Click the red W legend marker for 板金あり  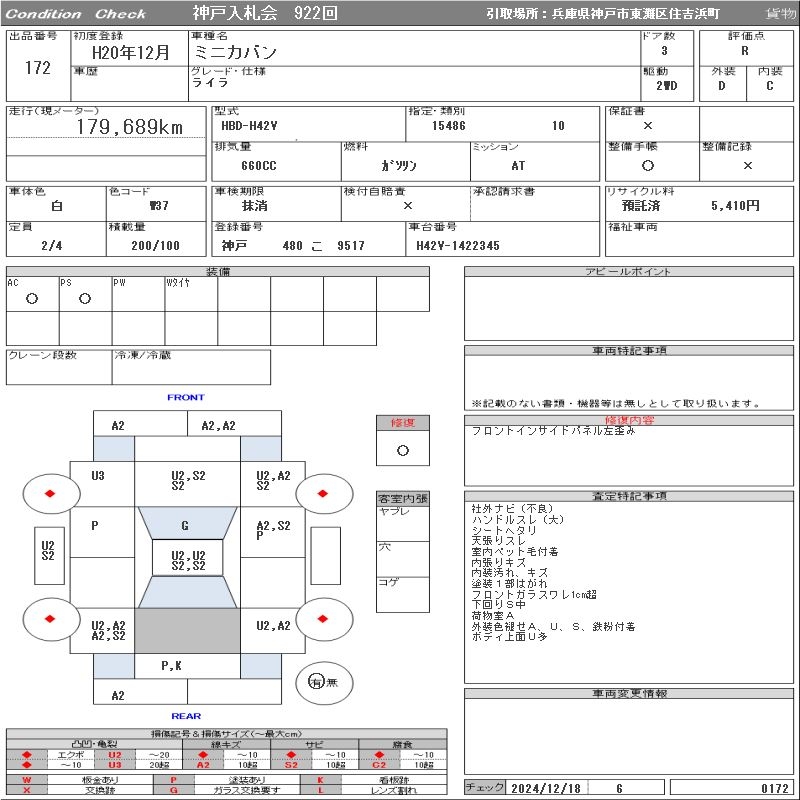(x=27, y=779)
